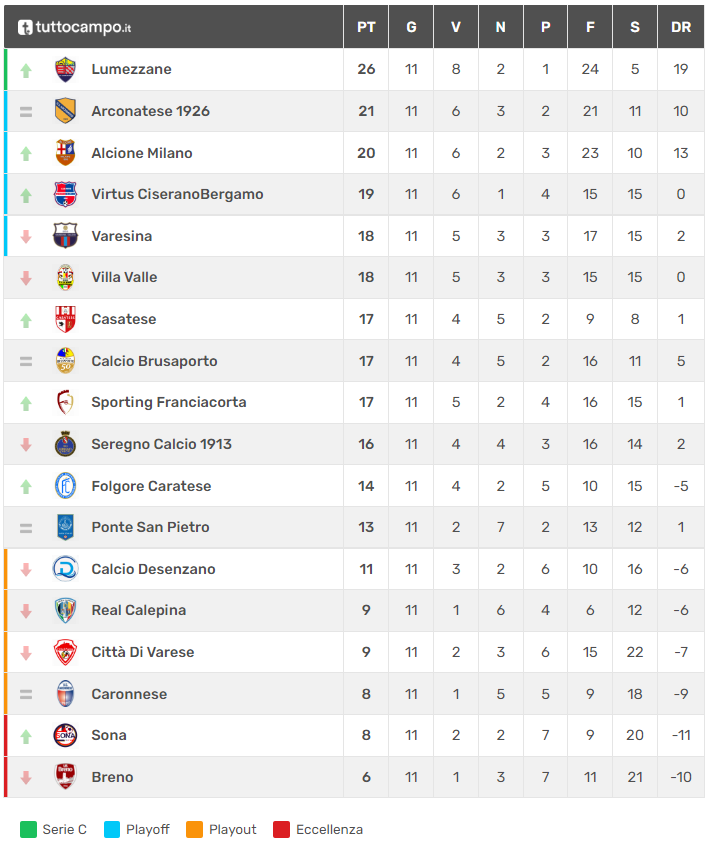
Task: Click the Calcio Desenzano club logo
Action: tap(65, 569)
